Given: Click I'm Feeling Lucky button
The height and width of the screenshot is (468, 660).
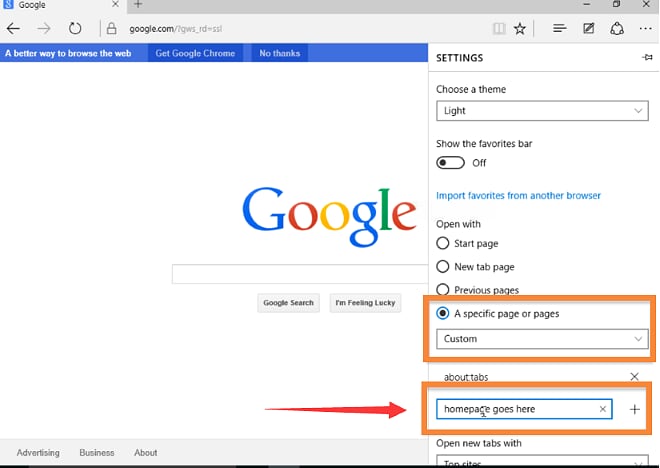Looking at the screenshot, I should [365, 303].
